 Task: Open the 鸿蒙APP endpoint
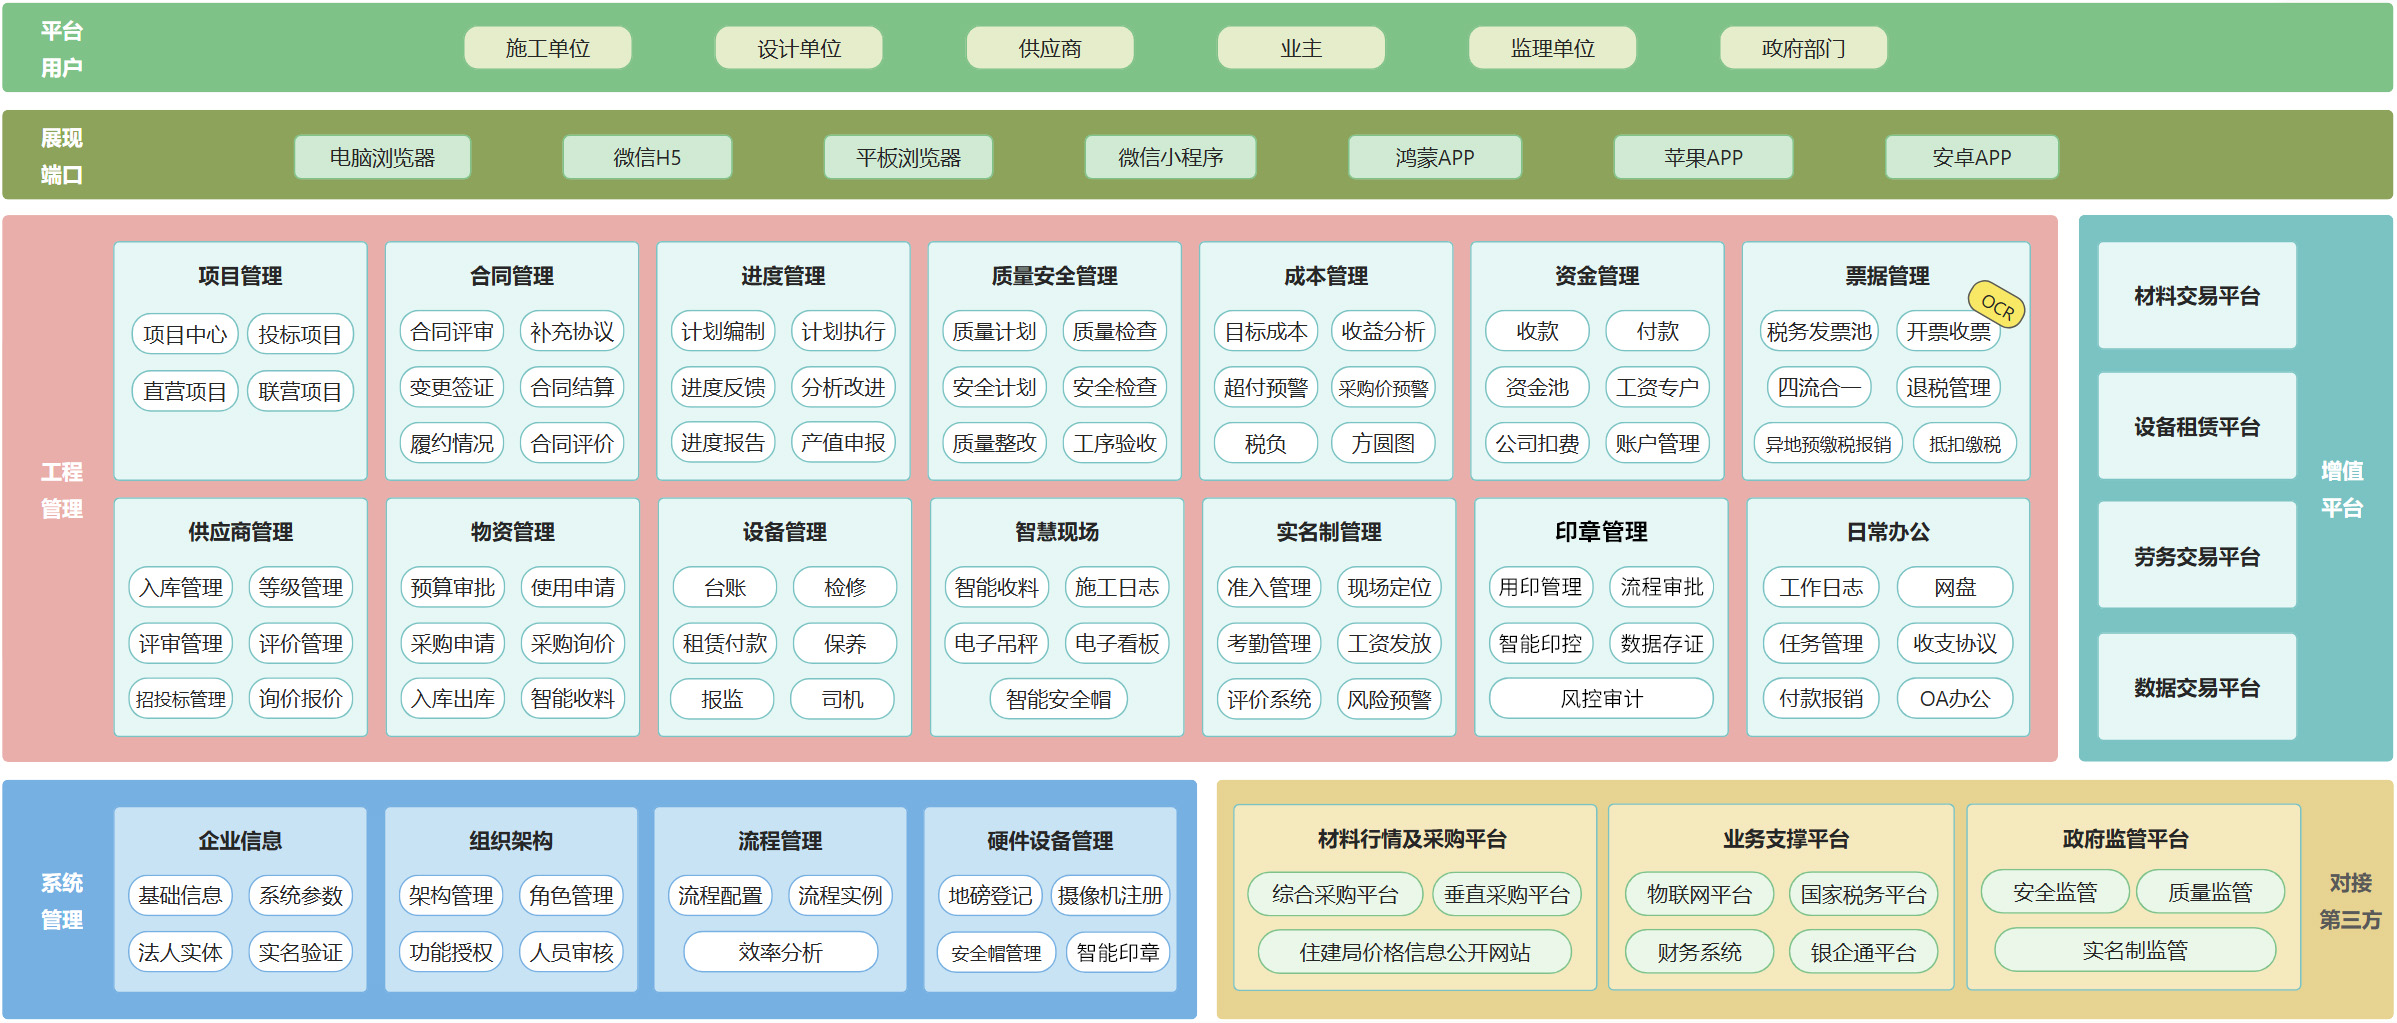pyautogui.click(x=1434, y=158)
